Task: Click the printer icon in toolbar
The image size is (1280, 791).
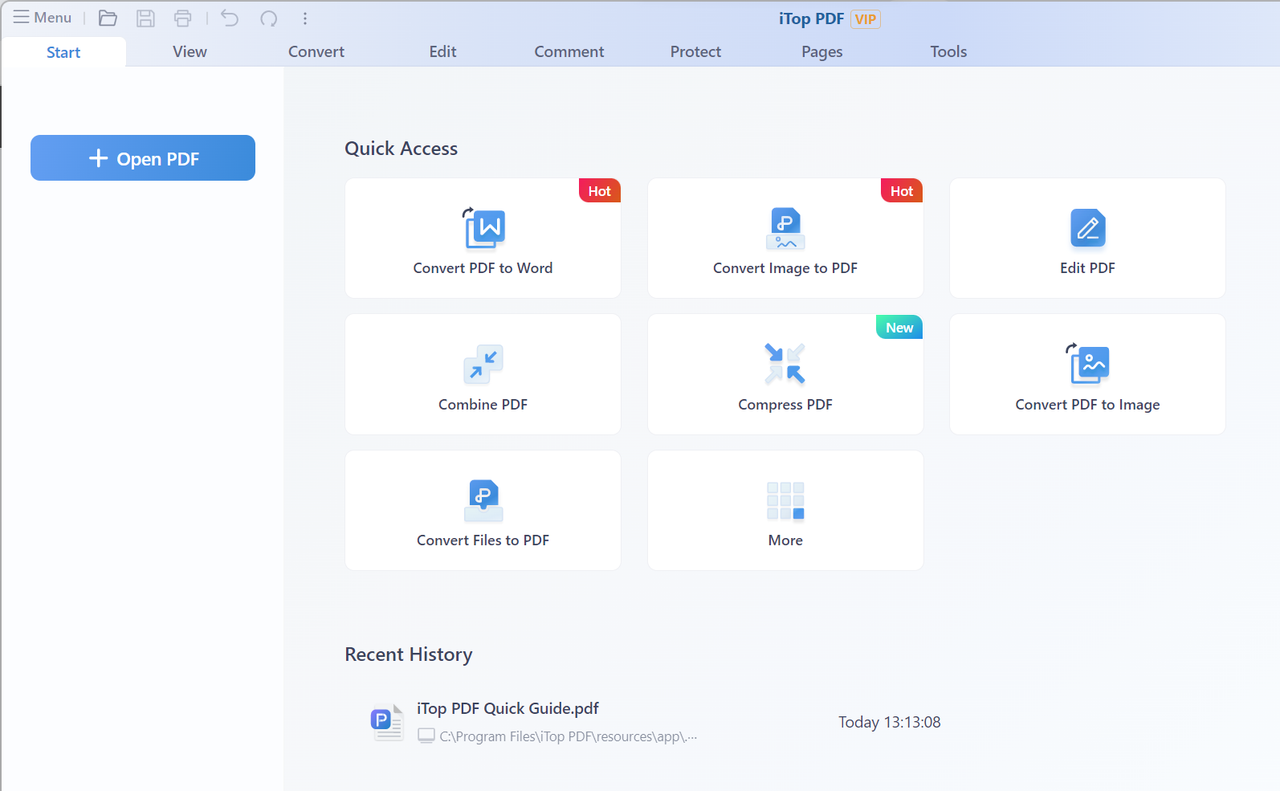Action: 182,18
